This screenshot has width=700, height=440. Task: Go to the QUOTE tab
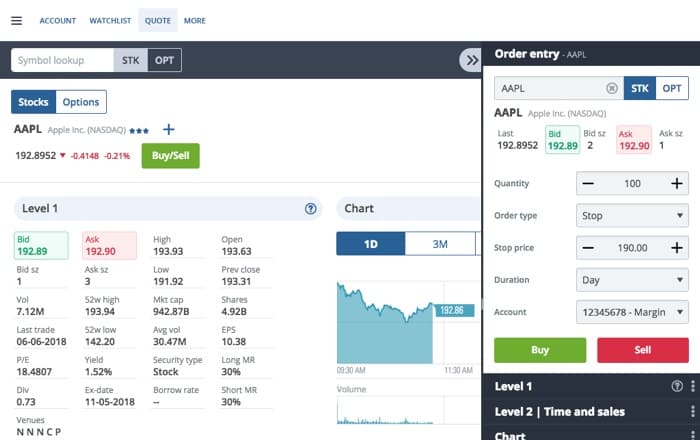[x=158, y=21]
